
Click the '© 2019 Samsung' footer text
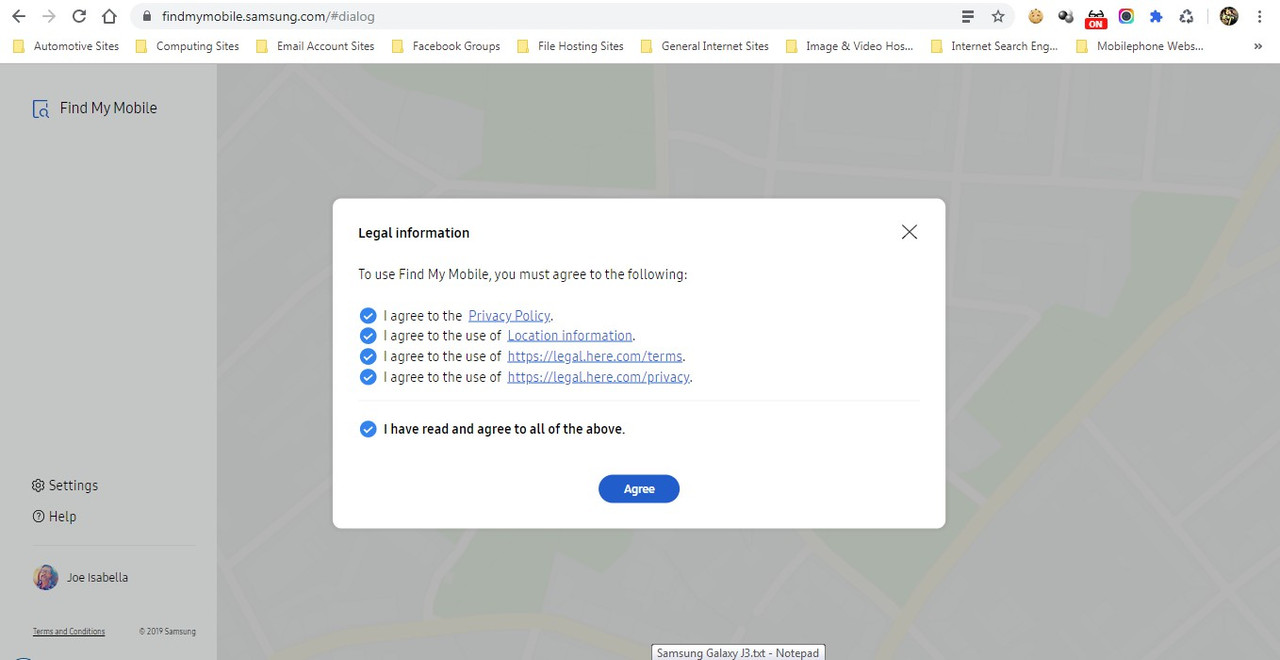(x=167, y=632)
